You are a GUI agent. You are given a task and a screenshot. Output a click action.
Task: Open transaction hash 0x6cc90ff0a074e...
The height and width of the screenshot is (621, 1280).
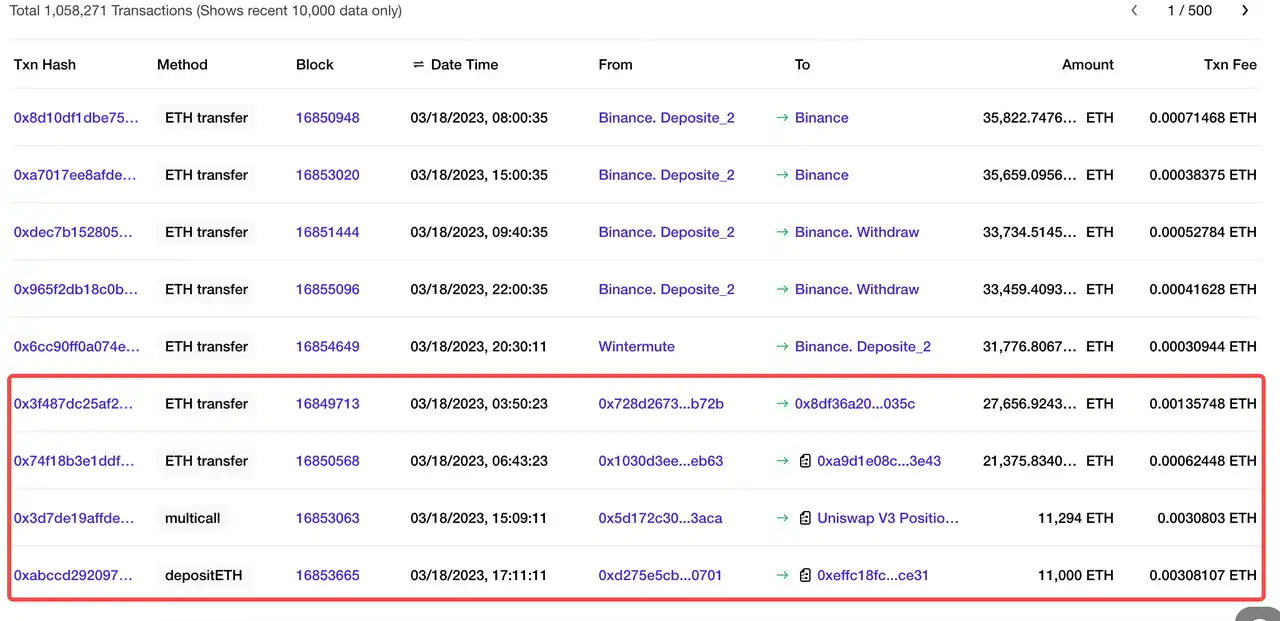tap(77, 346)
